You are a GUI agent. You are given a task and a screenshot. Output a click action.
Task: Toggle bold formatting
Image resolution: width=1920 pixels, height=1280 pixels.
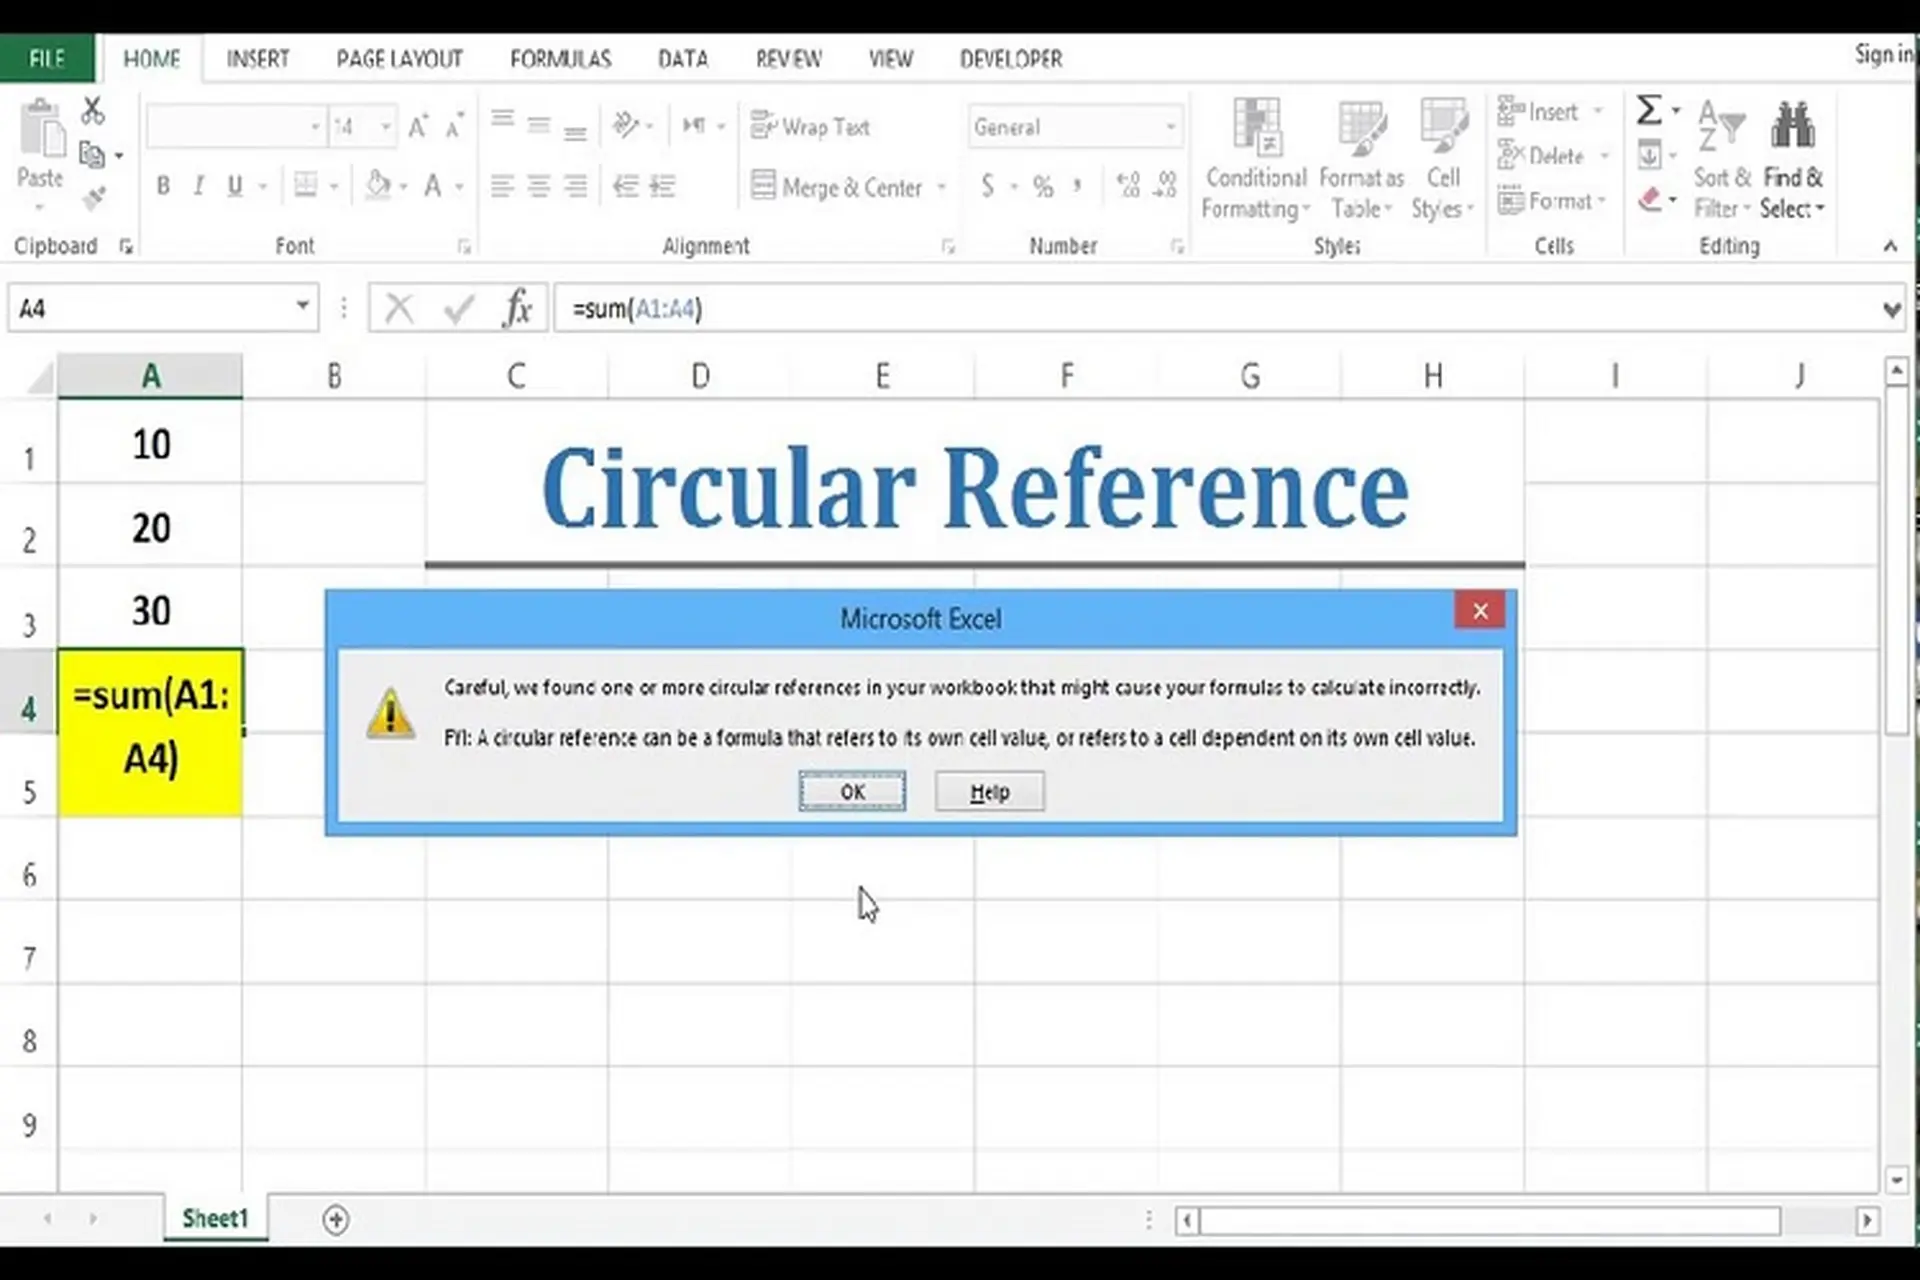coord(163,186)
